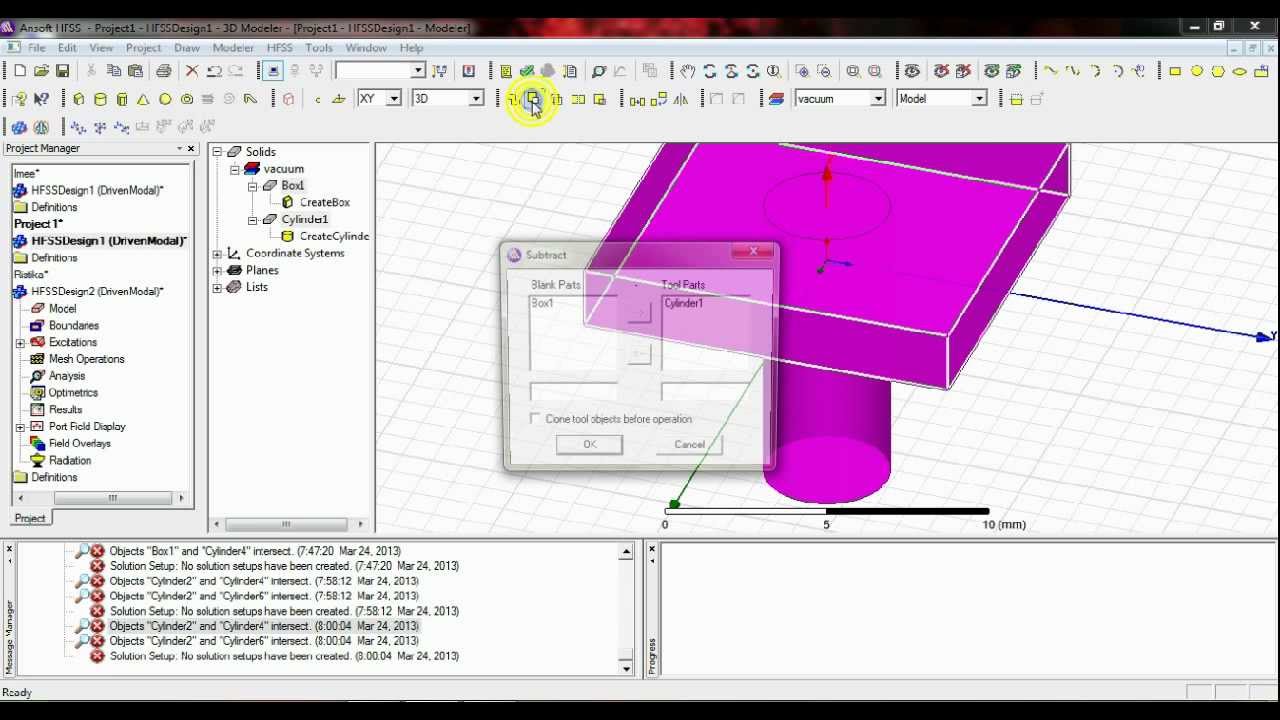Click the Zoom in magnifier icon

[802, 71]
